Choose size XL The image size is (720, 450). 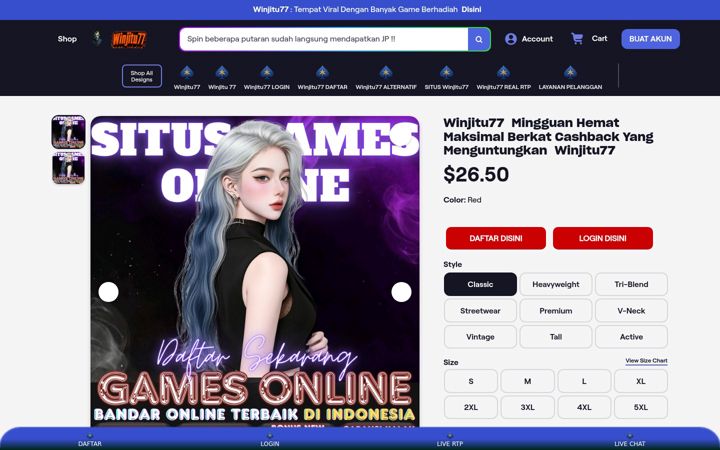coord(641,381)
